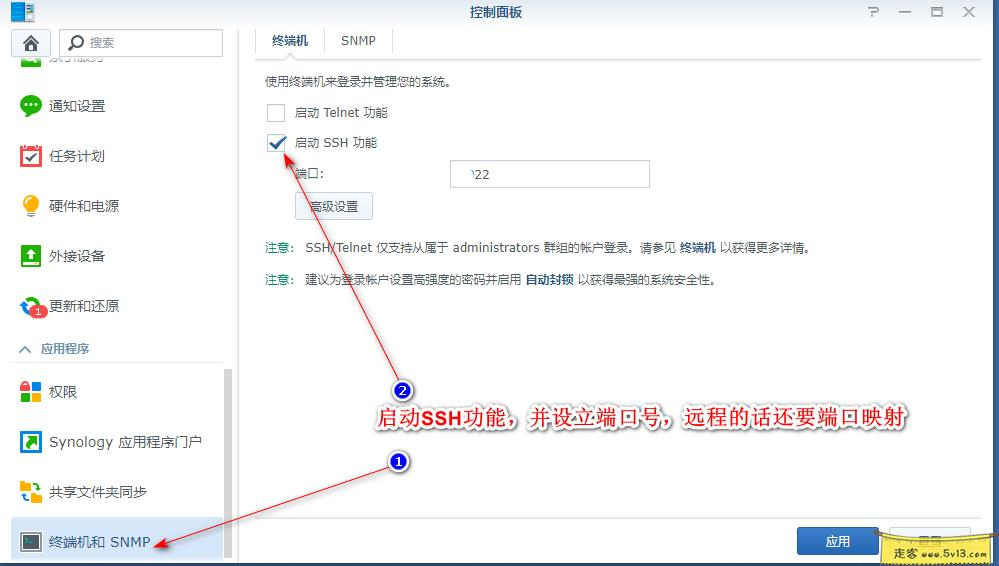Open 硬件和电源 light bulb icon
Viewport: 999px width, 566px height.
tap(31, 206)
